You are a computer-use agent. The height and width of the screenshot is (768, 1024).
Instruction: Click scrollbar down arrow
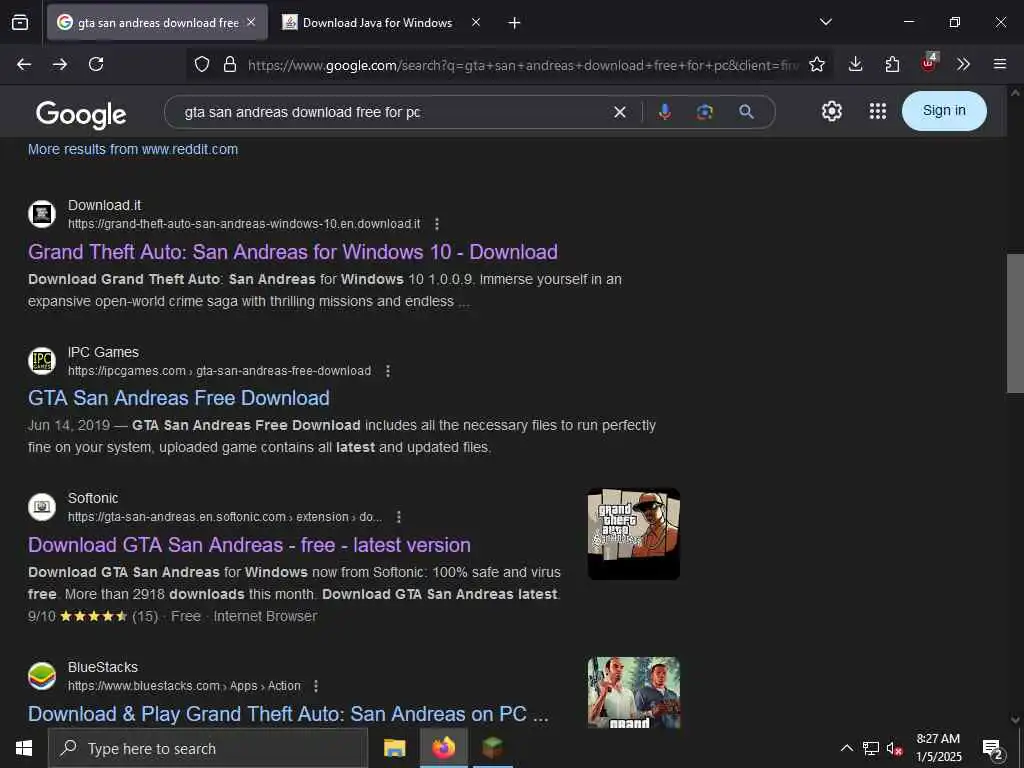(x=1015, y=720)
